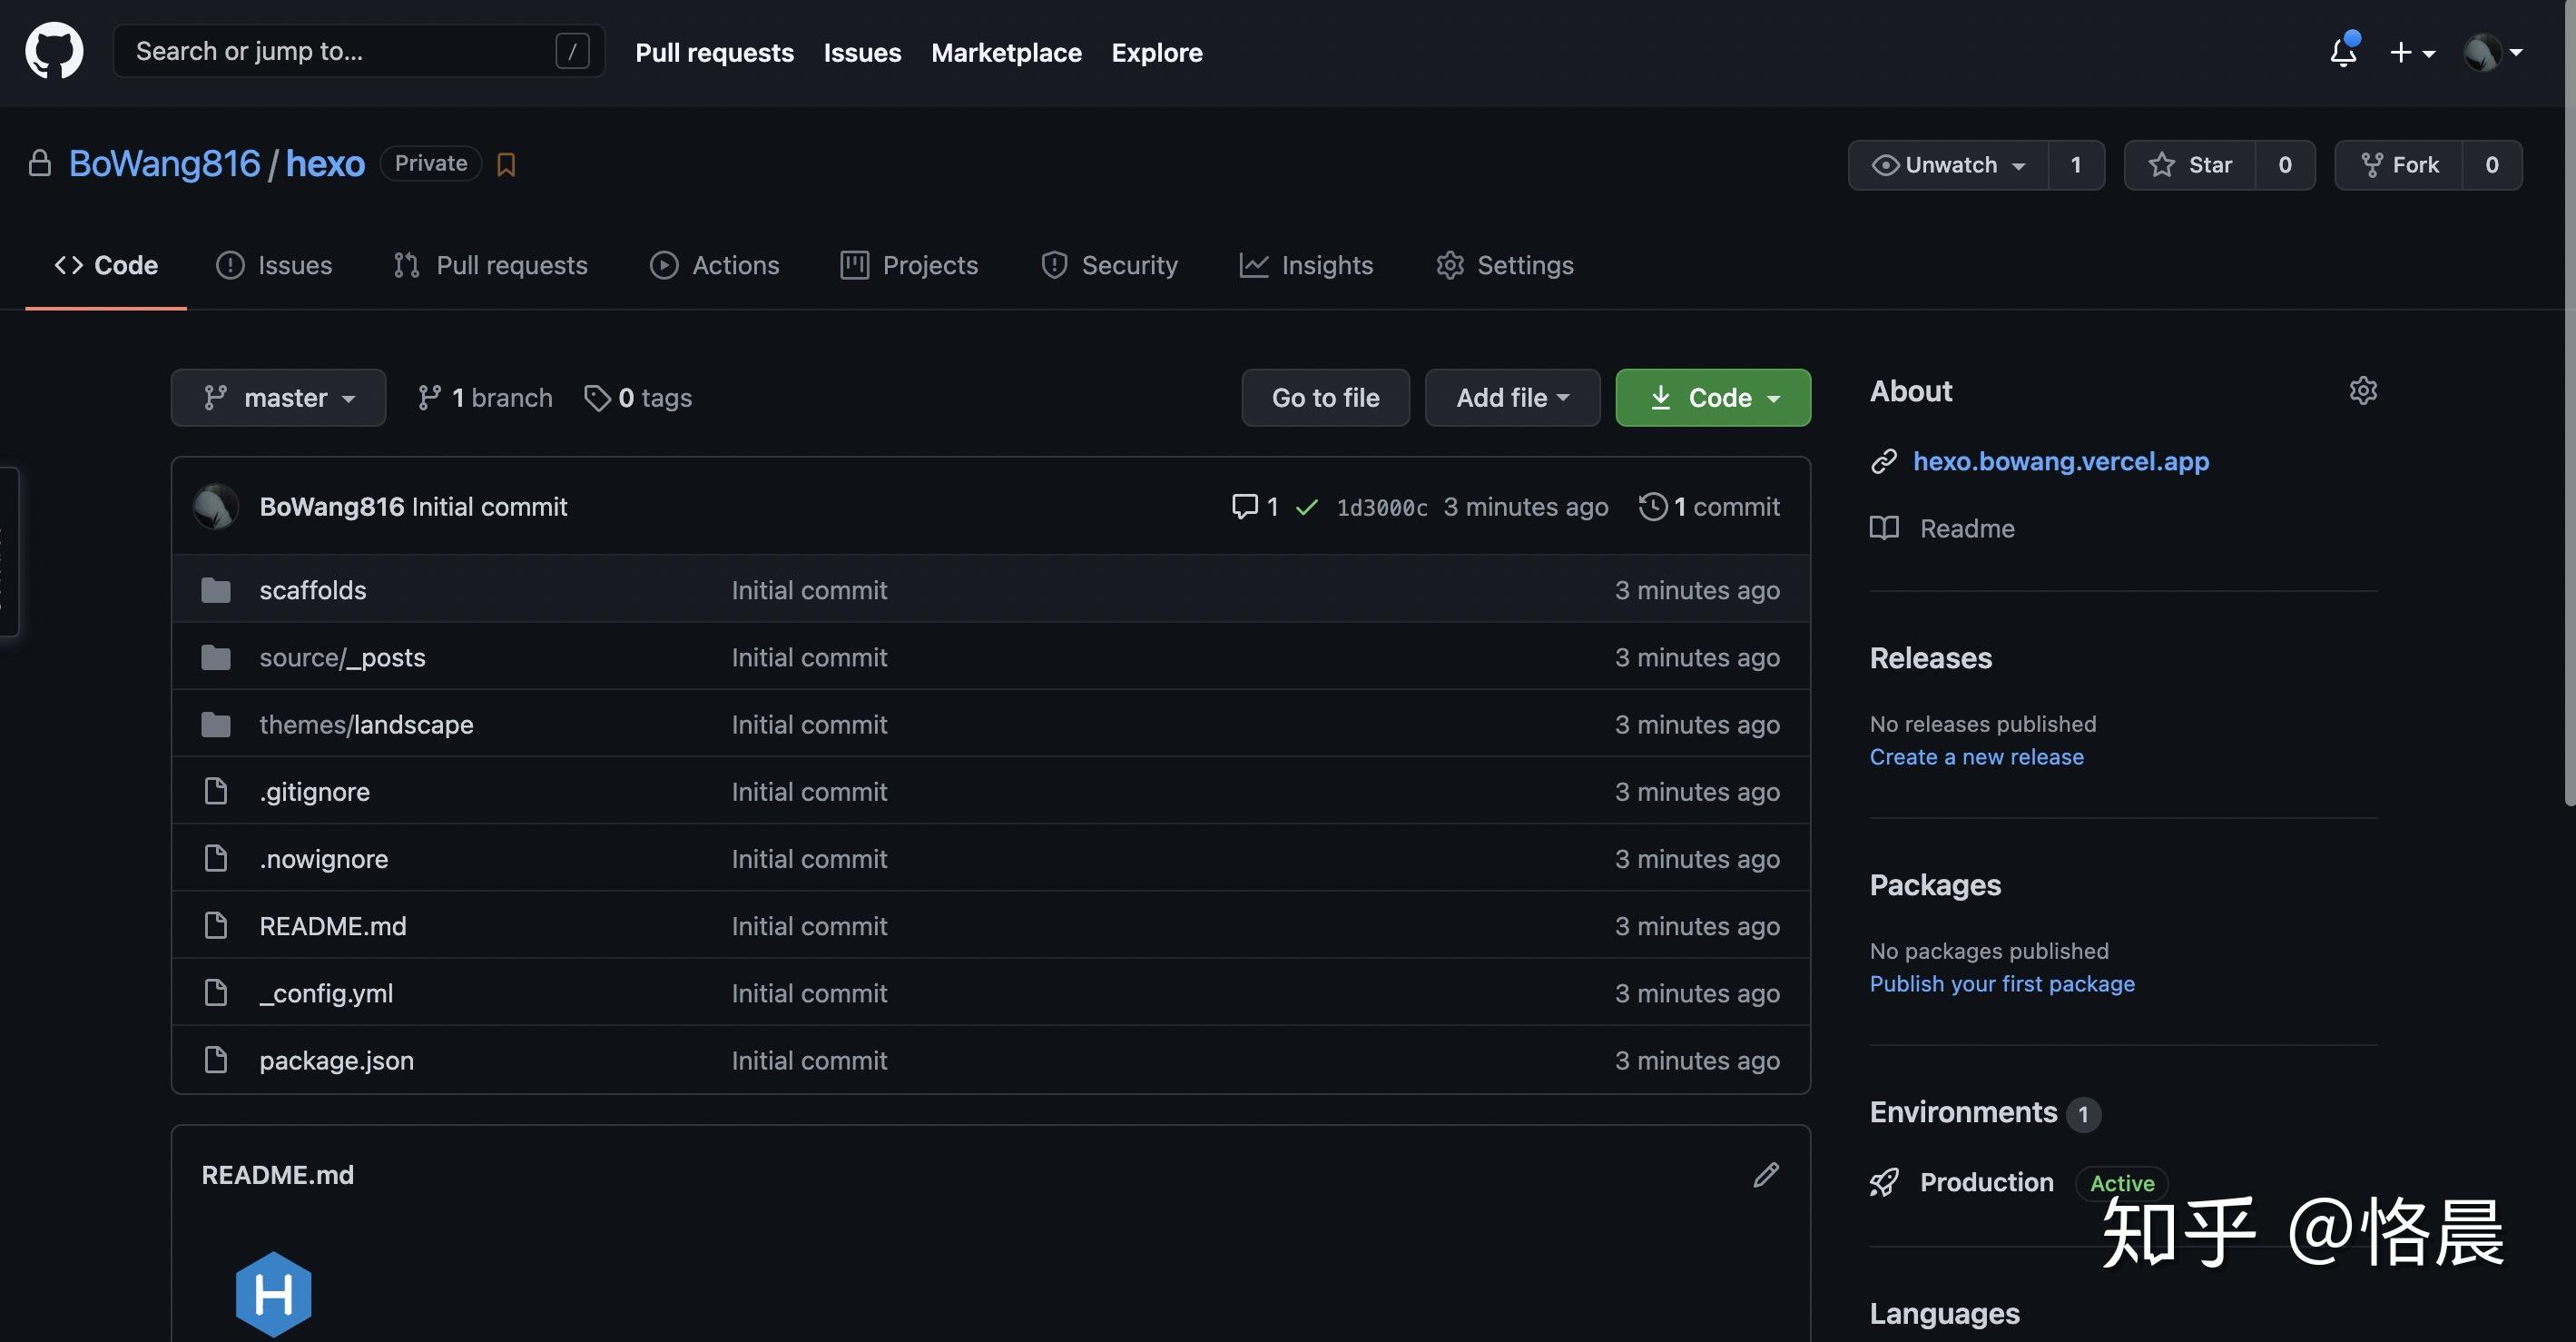Open commit comments speech bubble icon
The width and height of the screenshot is (2576, 1342).
(1244, 506)
